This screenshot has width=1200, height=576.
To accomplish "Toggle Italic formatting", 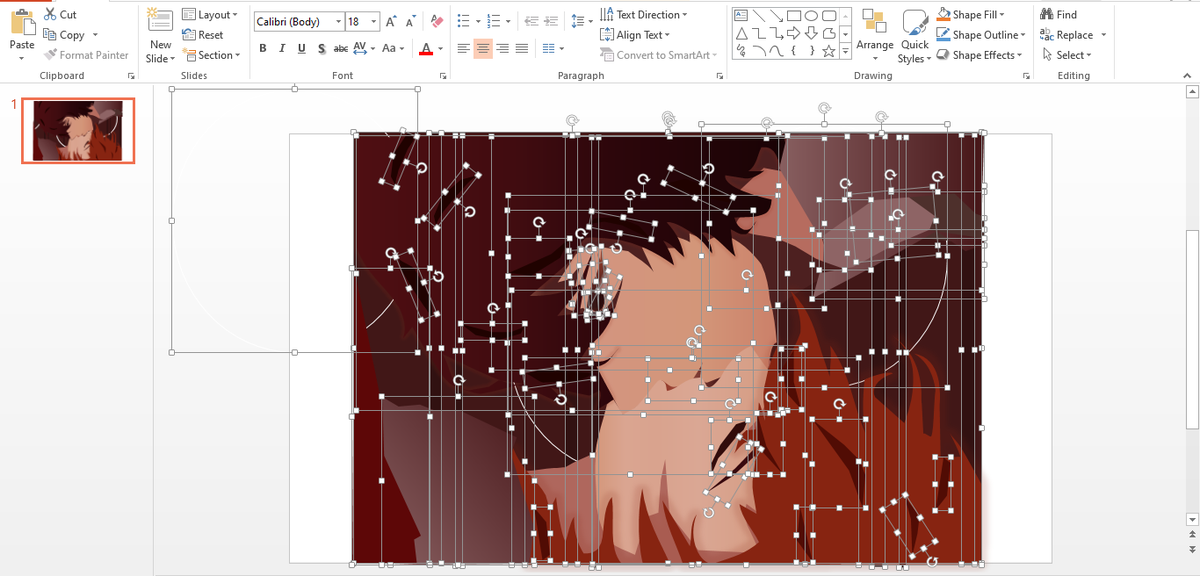I will click(282, 49).
